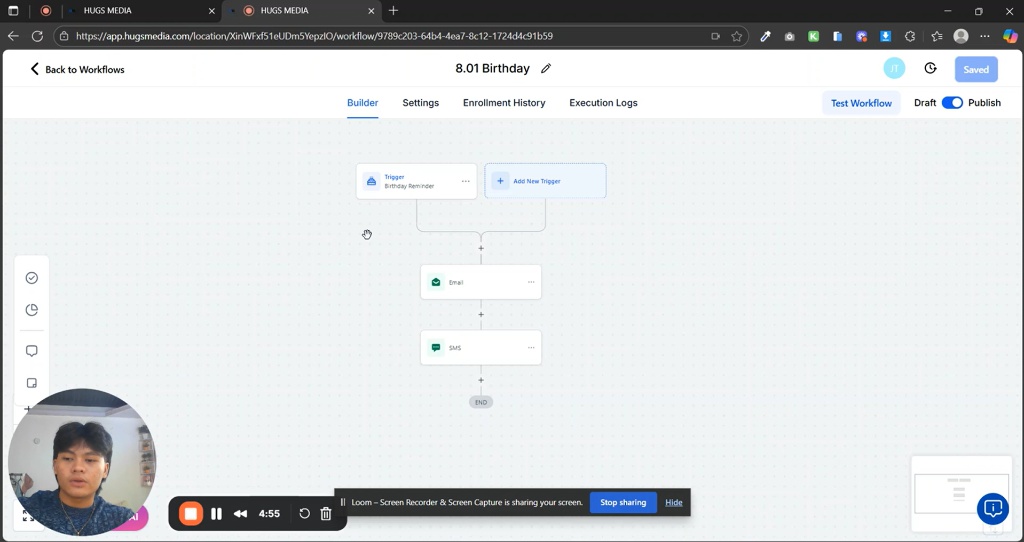Click the sticky note sidebar icon
1024x542 pixels.
pos(31,383)
